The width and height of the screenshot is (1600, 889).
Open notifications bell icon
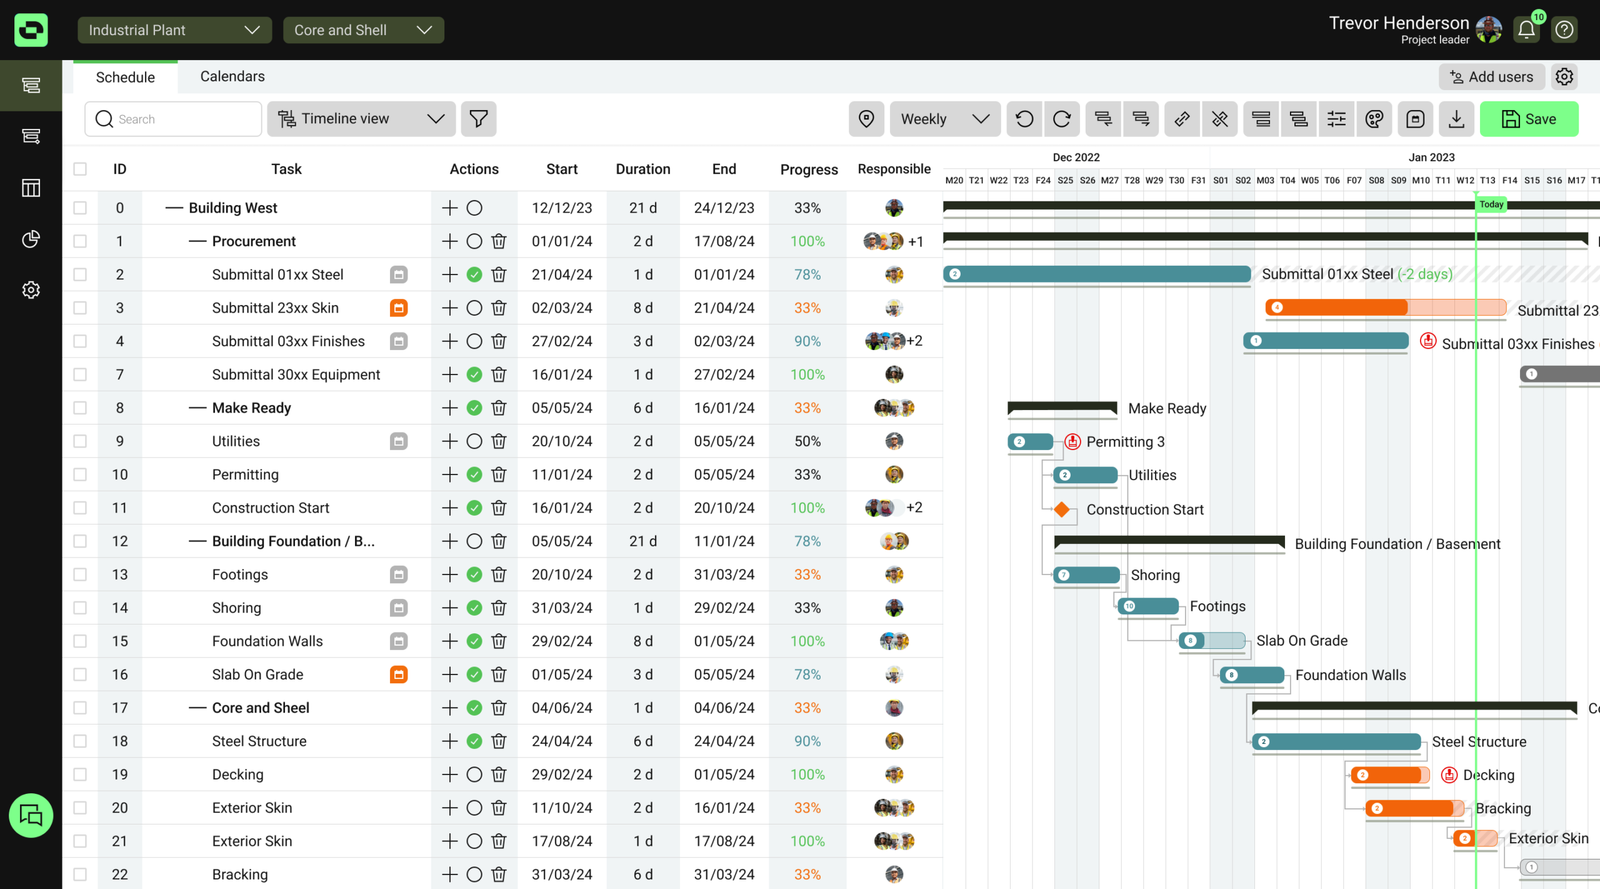1526,30
